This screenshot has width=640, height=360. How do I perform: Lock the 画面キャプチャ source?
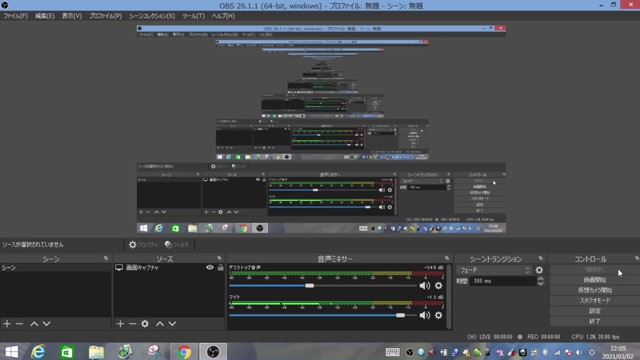(220, 268)
